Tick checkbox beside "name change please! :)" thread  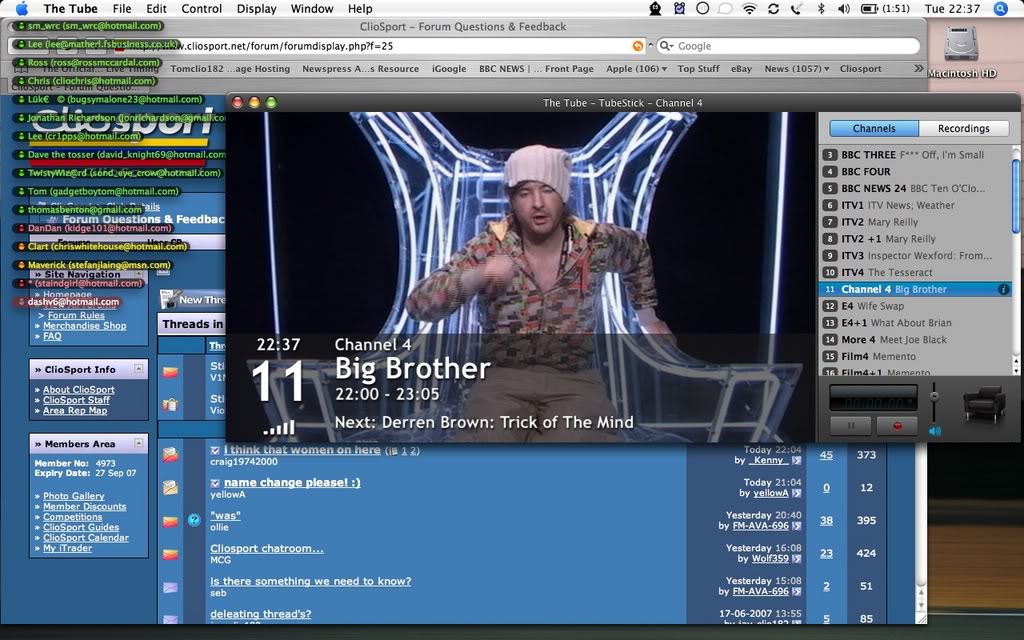pyautogui.click(x=215, y=483)
